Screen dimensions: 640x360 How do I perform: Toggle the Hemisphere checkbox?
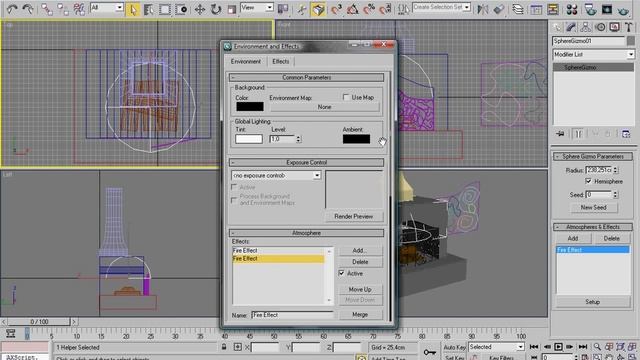[x=588, y=181]
